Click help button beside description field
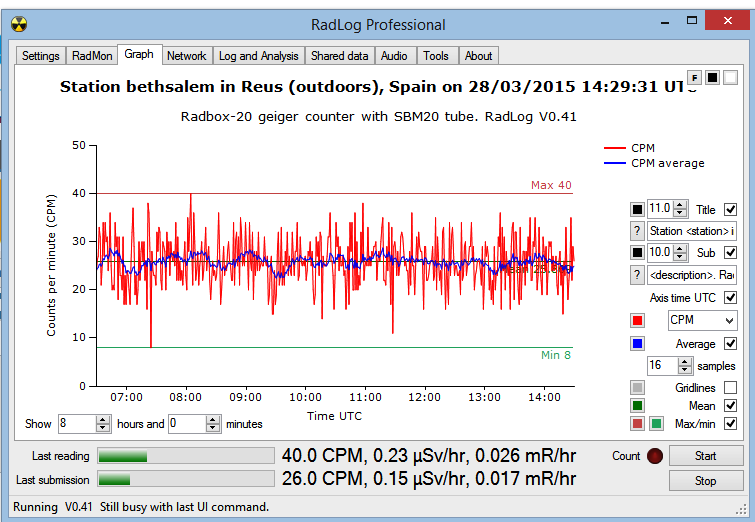Viewport: 755px width, 522px height. point(637,275)
